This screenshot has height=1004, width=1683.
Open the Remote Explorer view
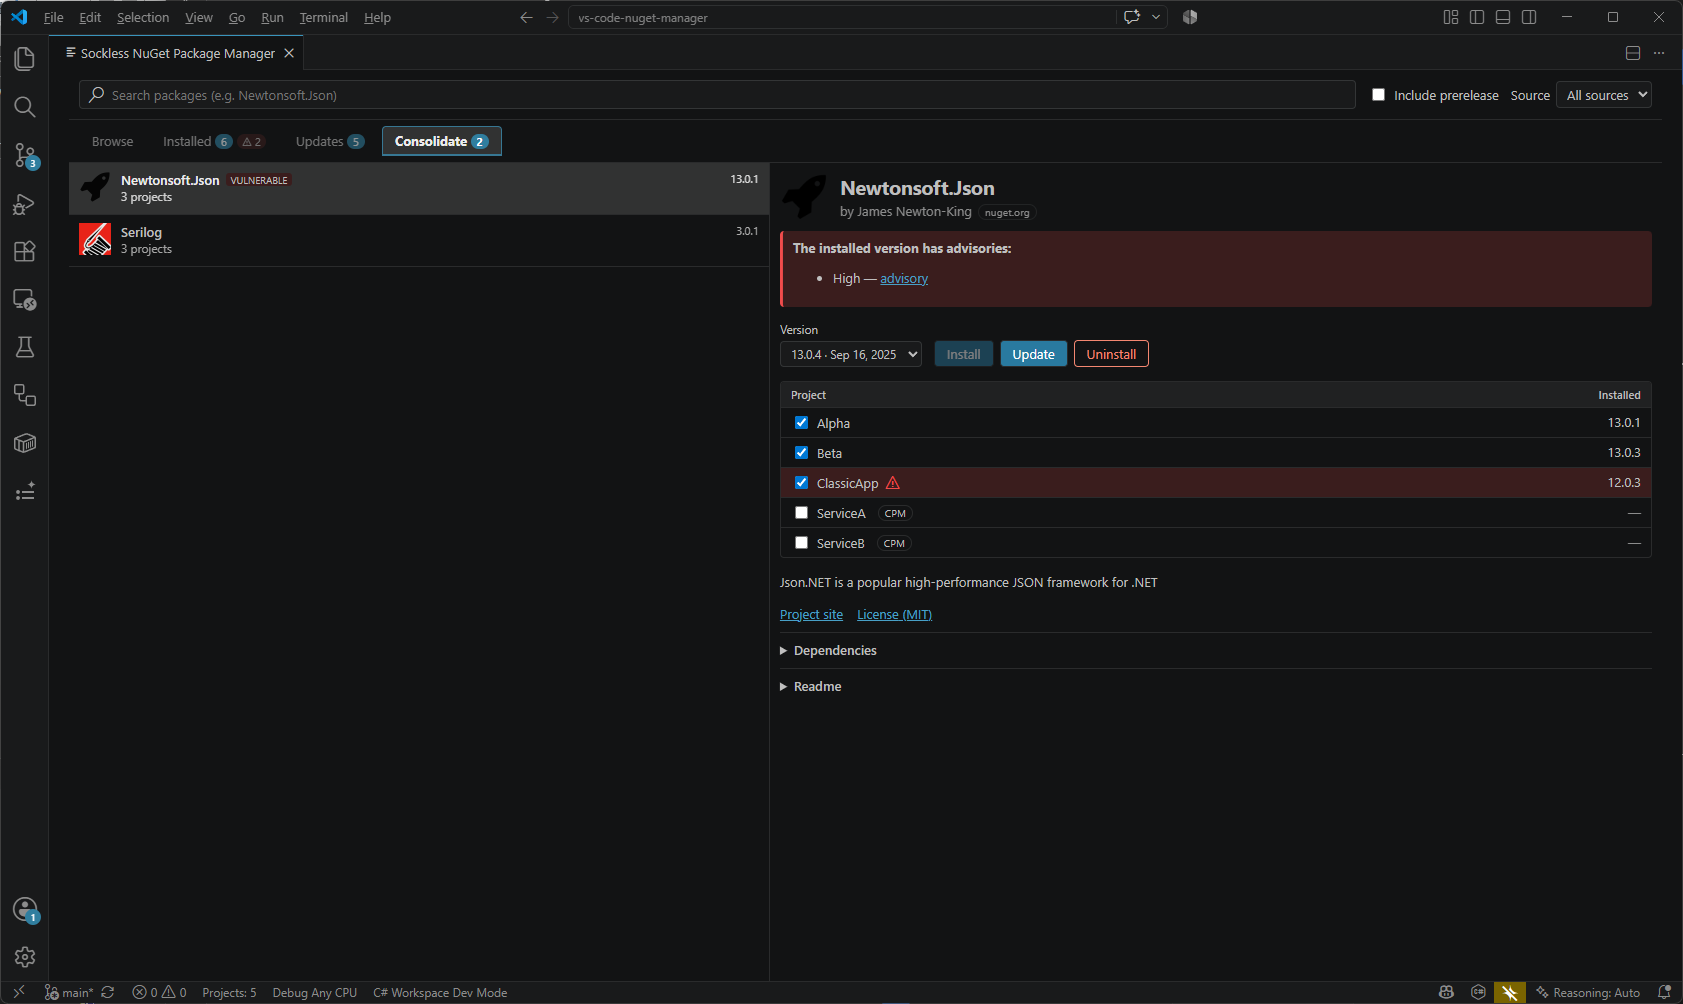click(x=25, y=299)
